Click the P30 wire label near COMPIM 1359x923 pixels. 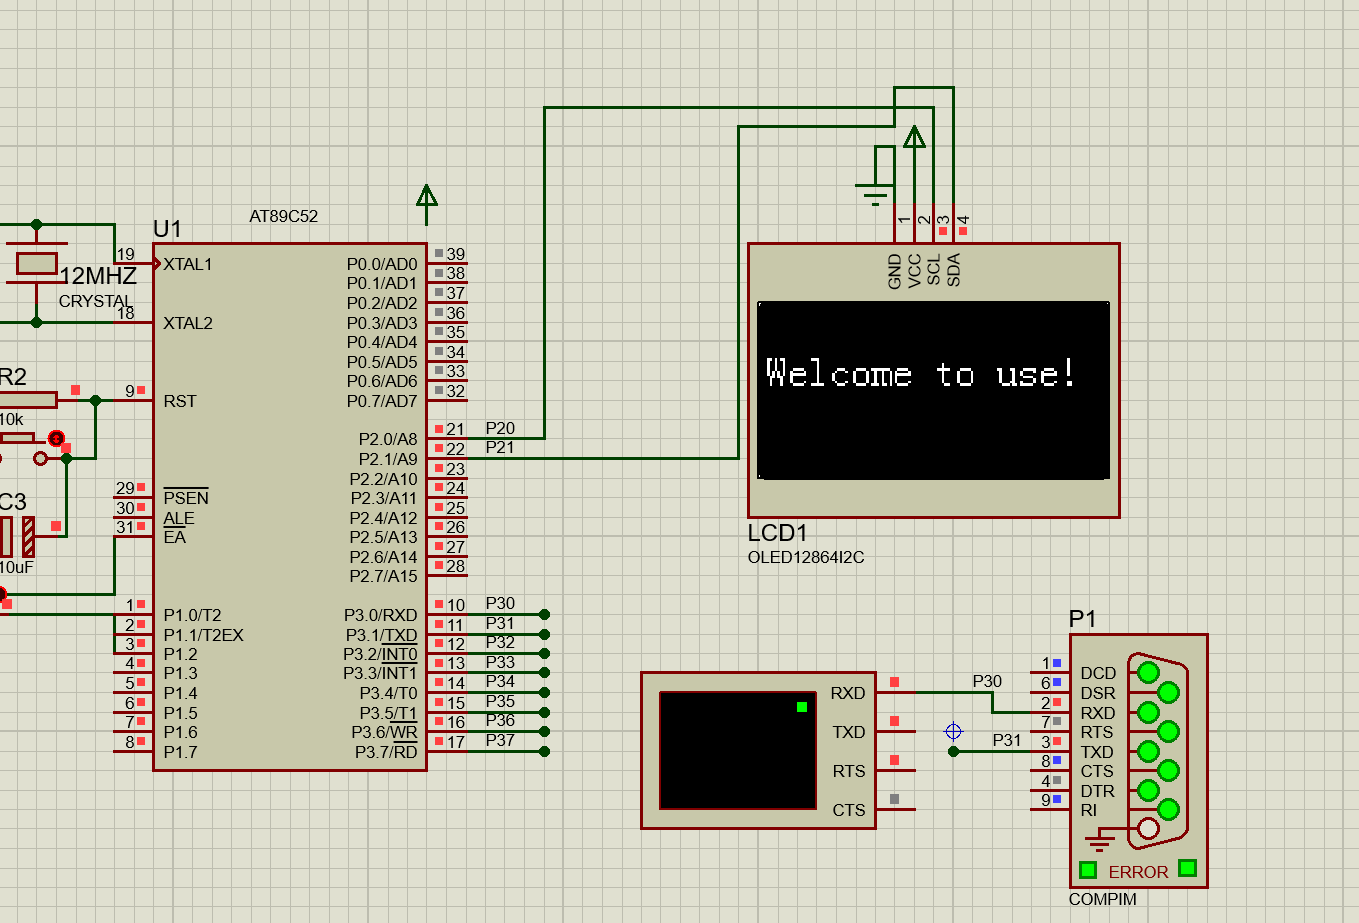coord(987,681)
